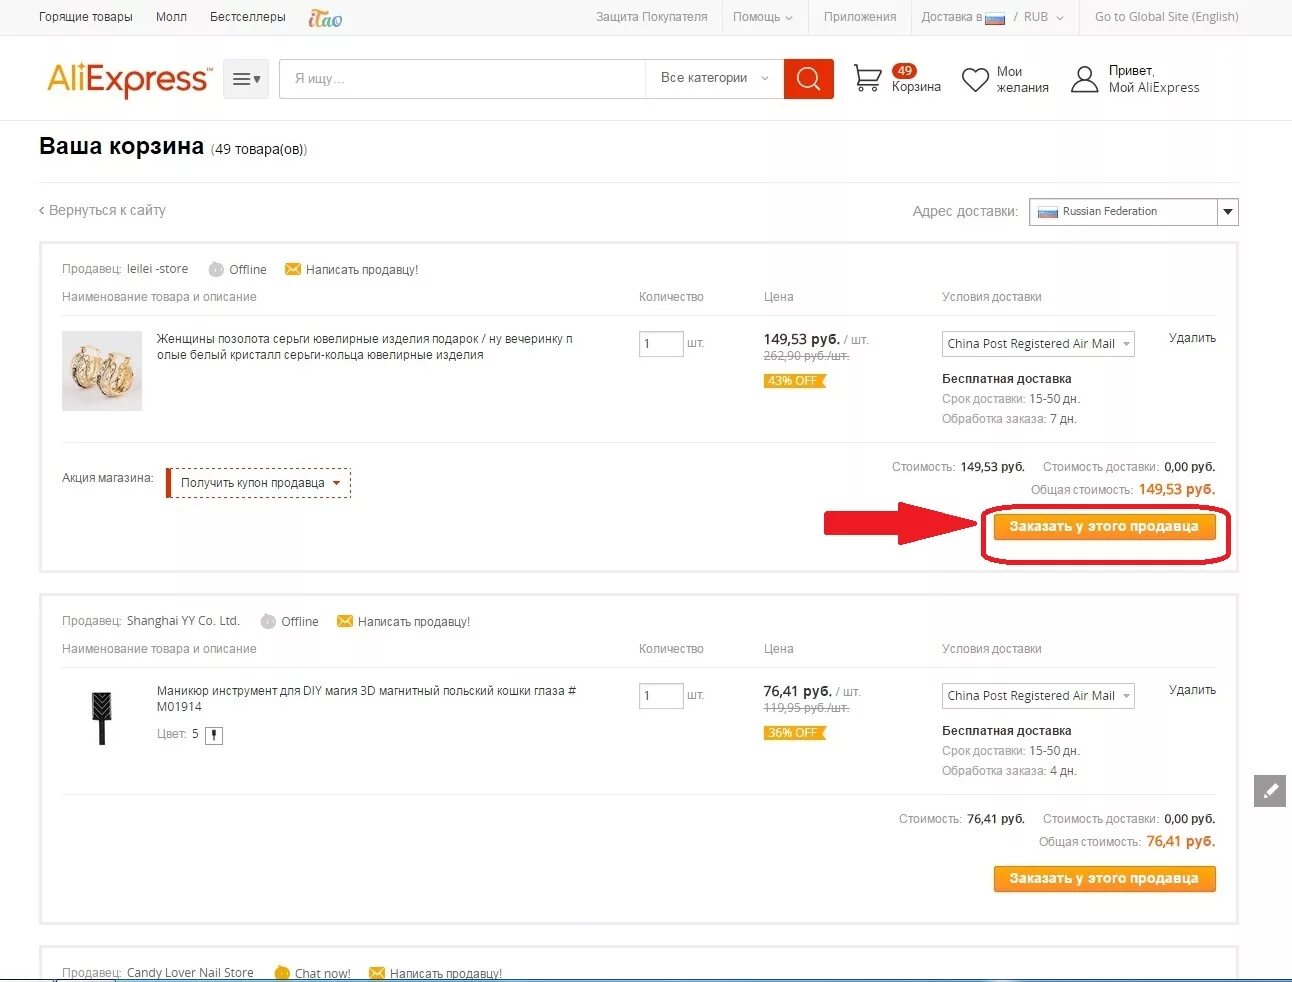Open the manicure tool product title link
Viewport: 1292px width, 982px height.
(x=366, y=699)
